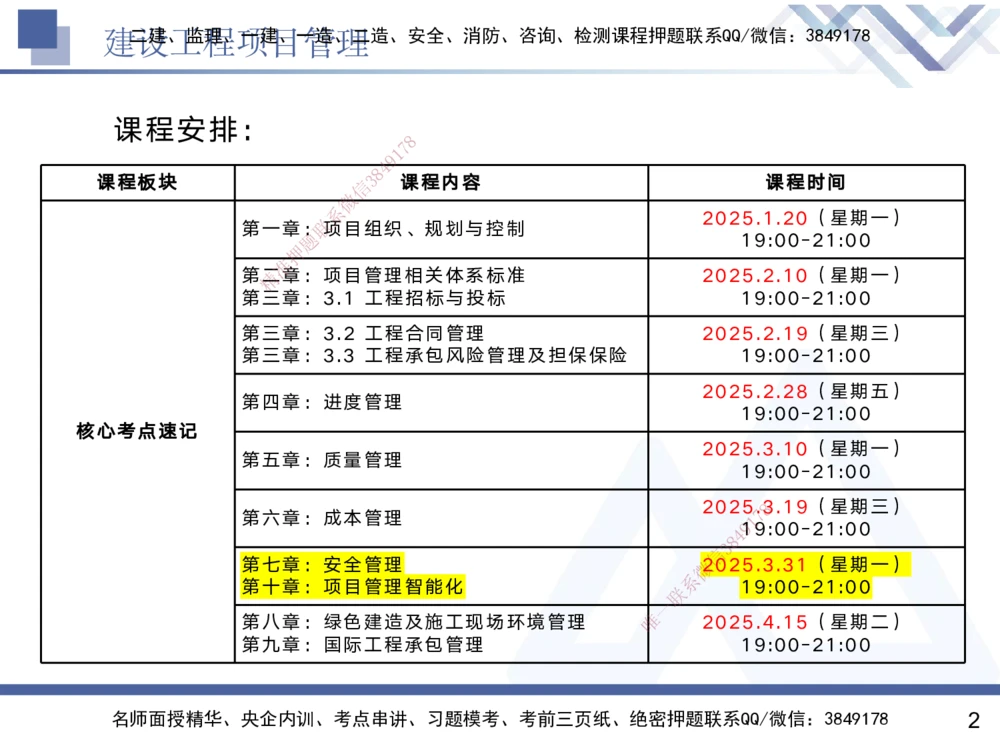This screenshot has width=1000, height=750.
Task: Select the 课程板块 column header
Action: [136, 181]
